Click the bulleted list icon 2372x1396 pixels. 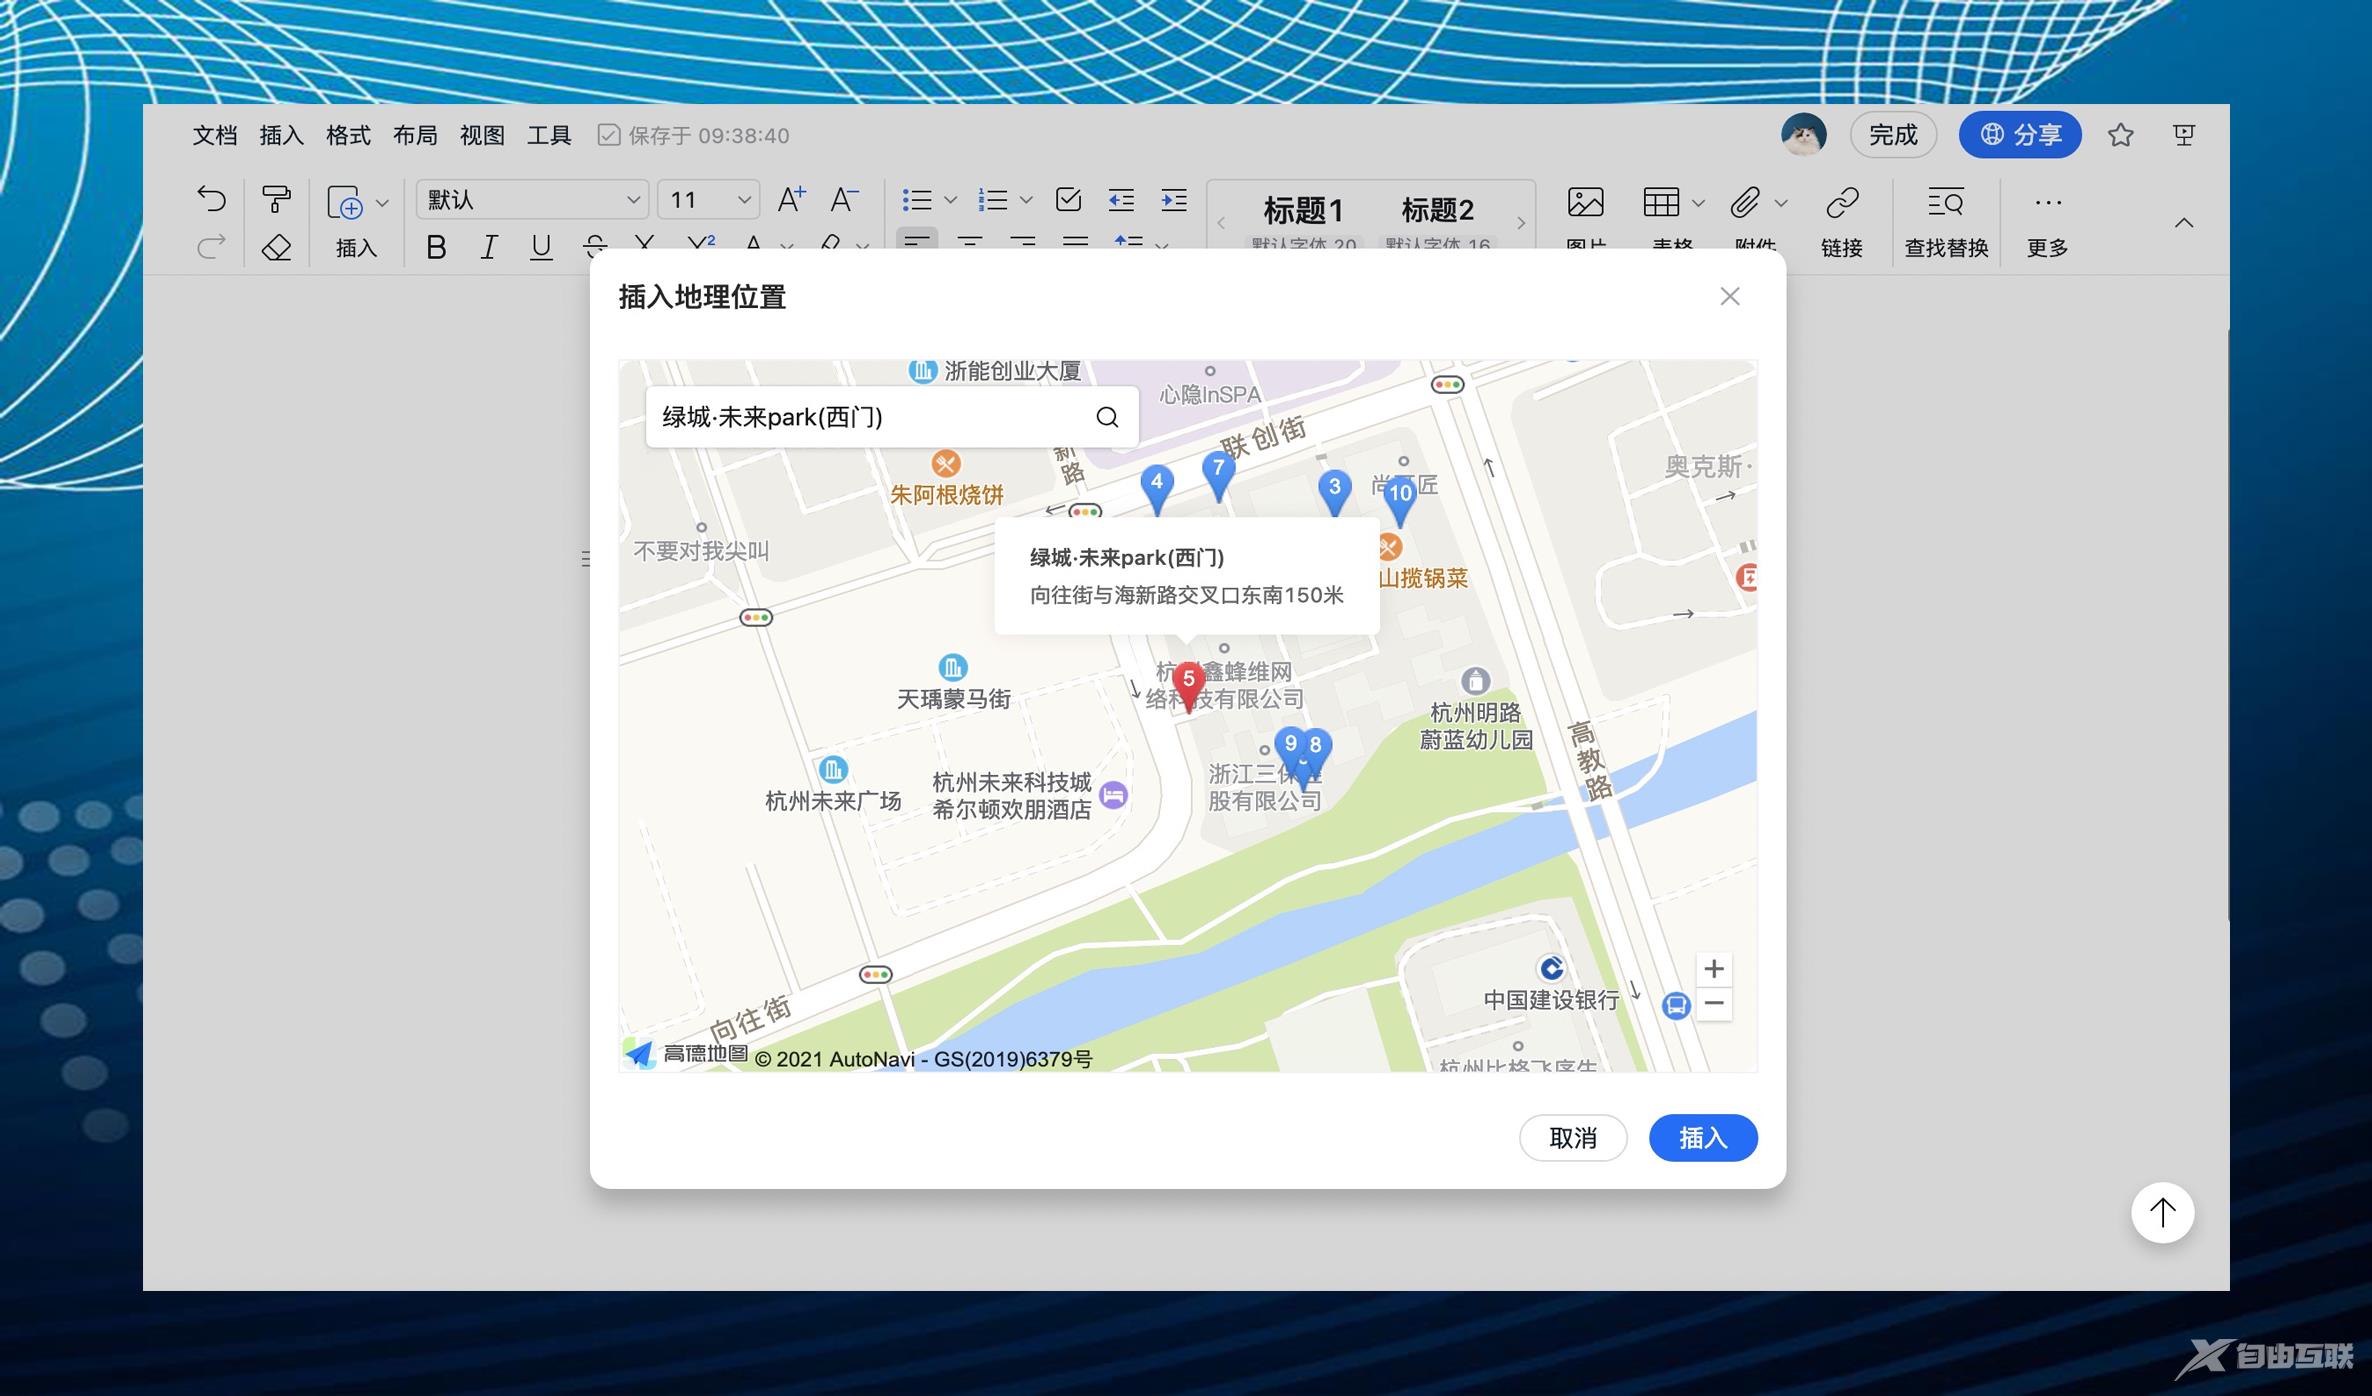(x=917, y=200)
